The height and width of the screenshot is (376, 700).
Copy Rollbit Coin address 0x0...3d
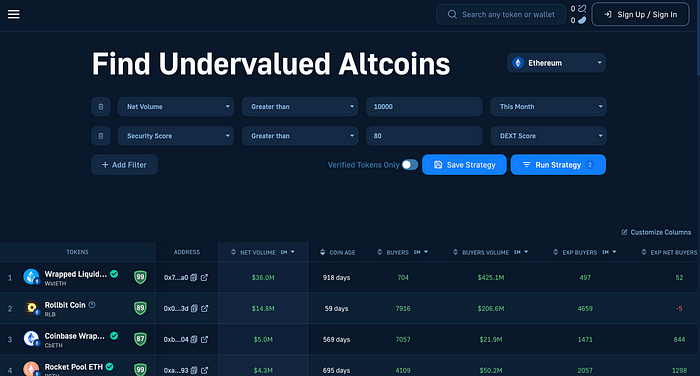click(194, 308)
